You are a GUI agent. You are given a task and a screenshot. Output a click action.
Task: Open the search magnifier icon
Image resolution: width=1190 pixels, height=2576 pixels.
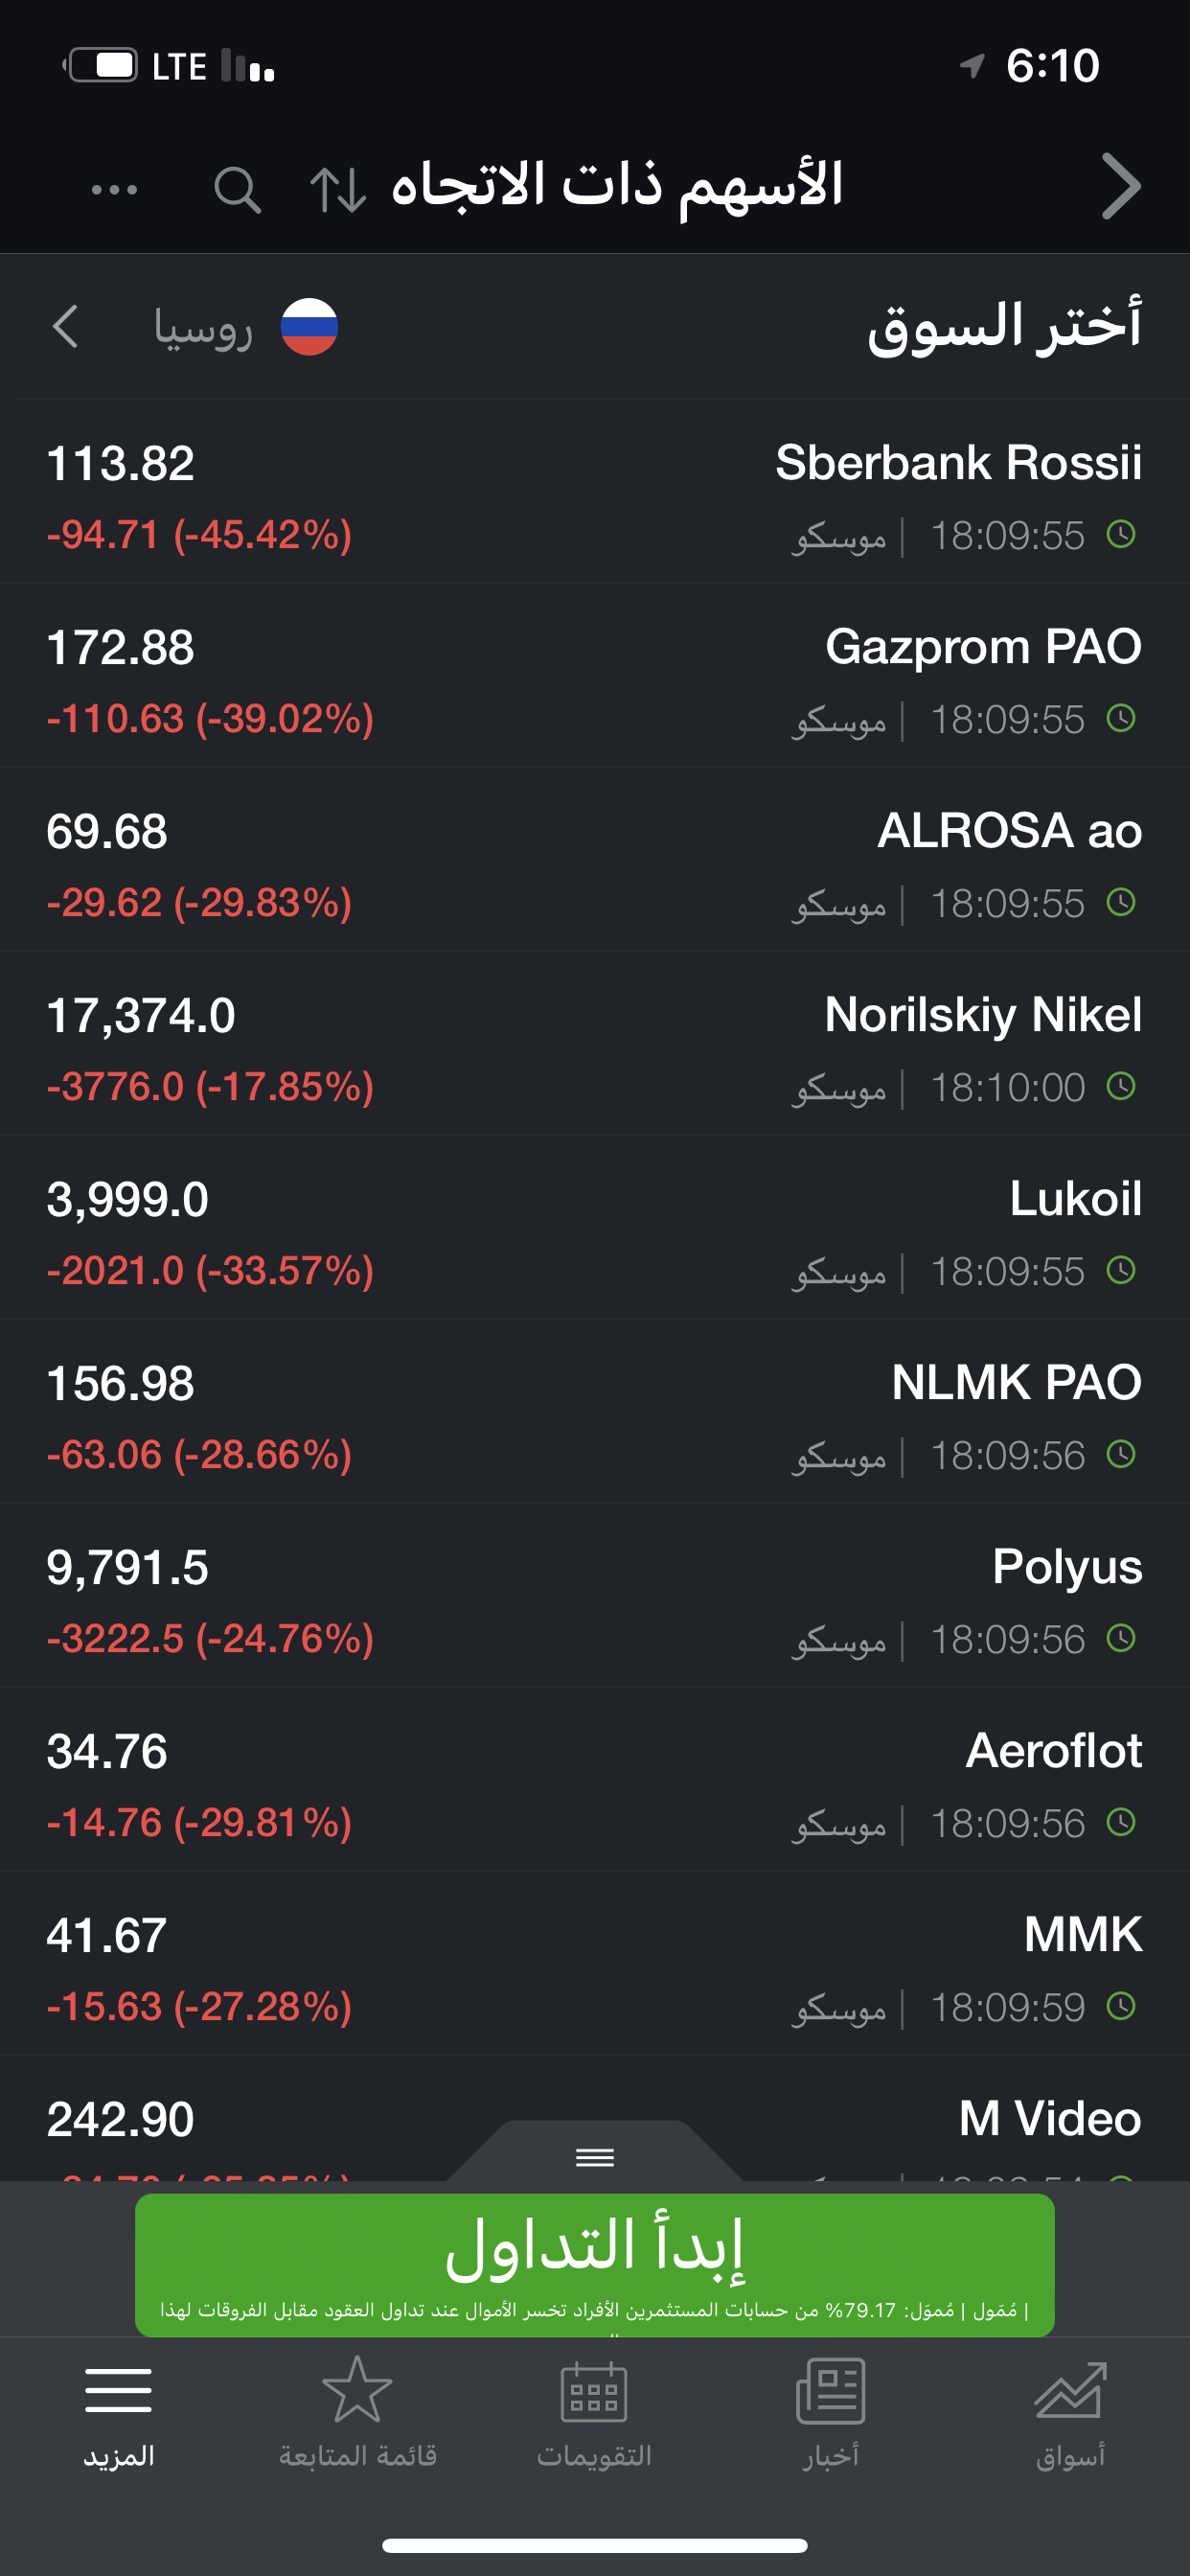[237, 188]
